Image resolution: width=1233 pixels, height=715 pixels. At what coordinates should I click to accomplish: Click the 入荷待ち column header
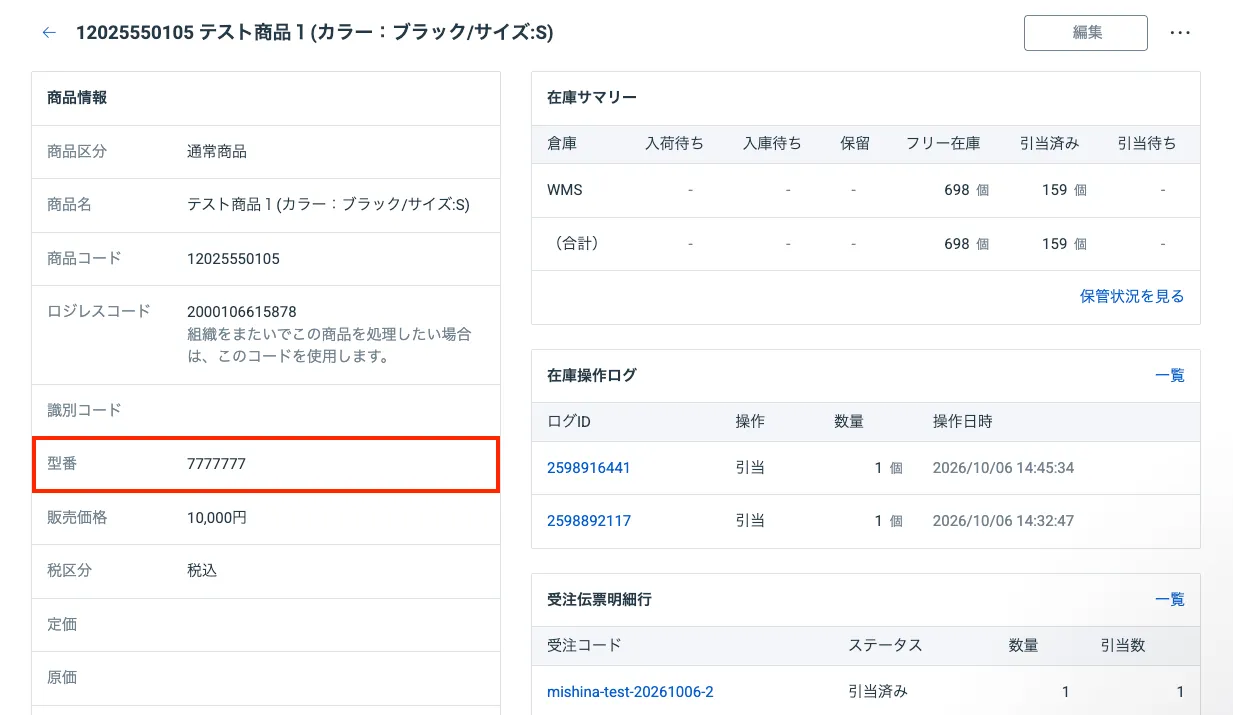click(674, 143)
